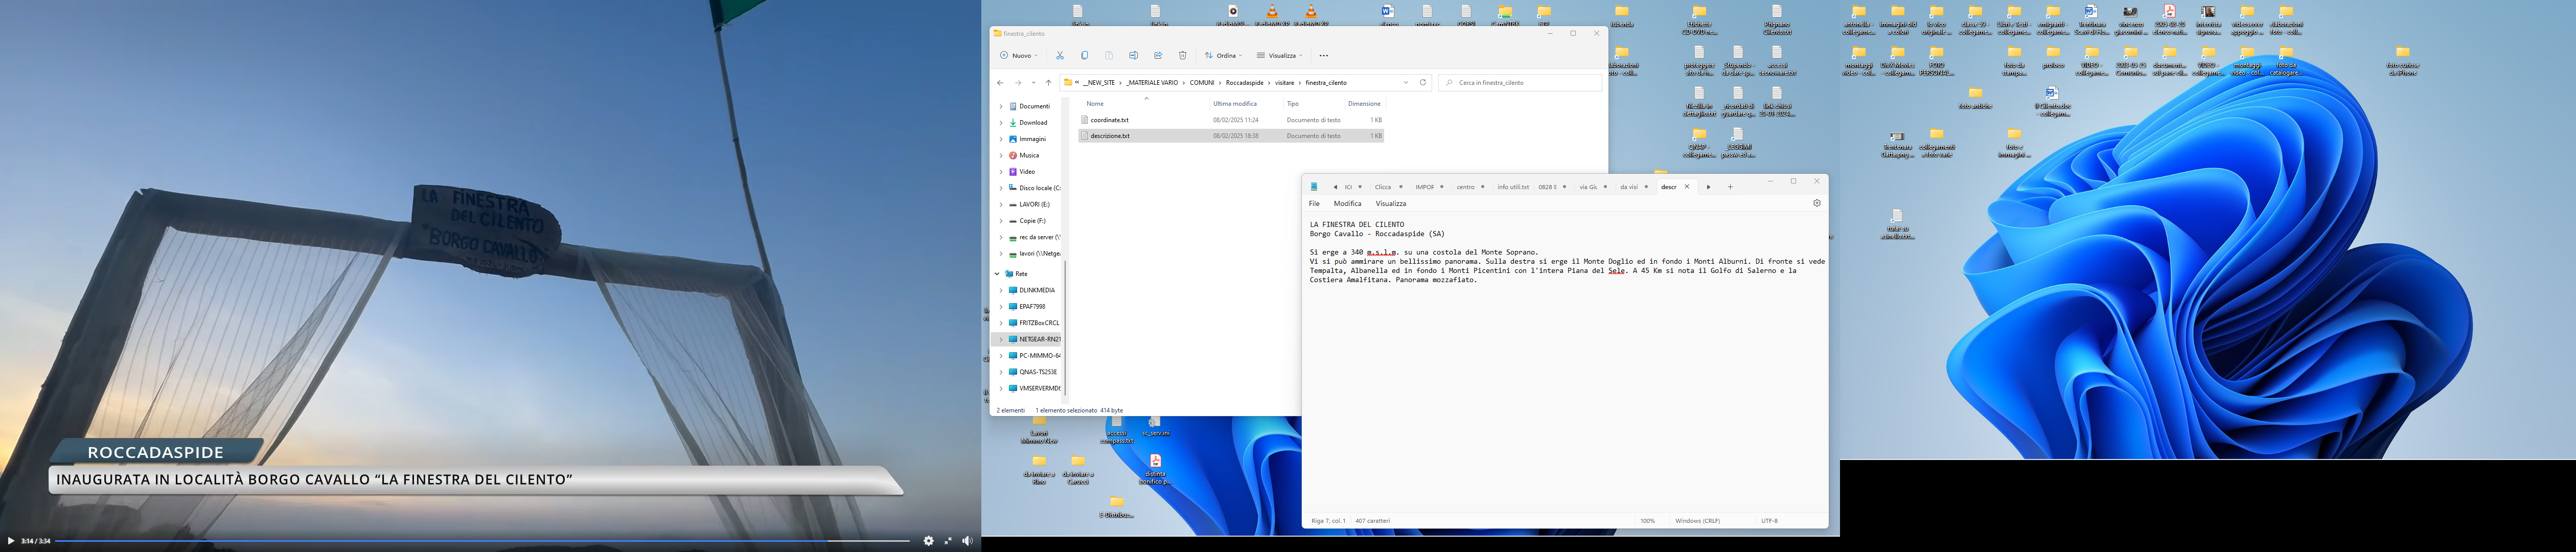
Task: Open Notepad settings gear
Action: (1817, 203)
